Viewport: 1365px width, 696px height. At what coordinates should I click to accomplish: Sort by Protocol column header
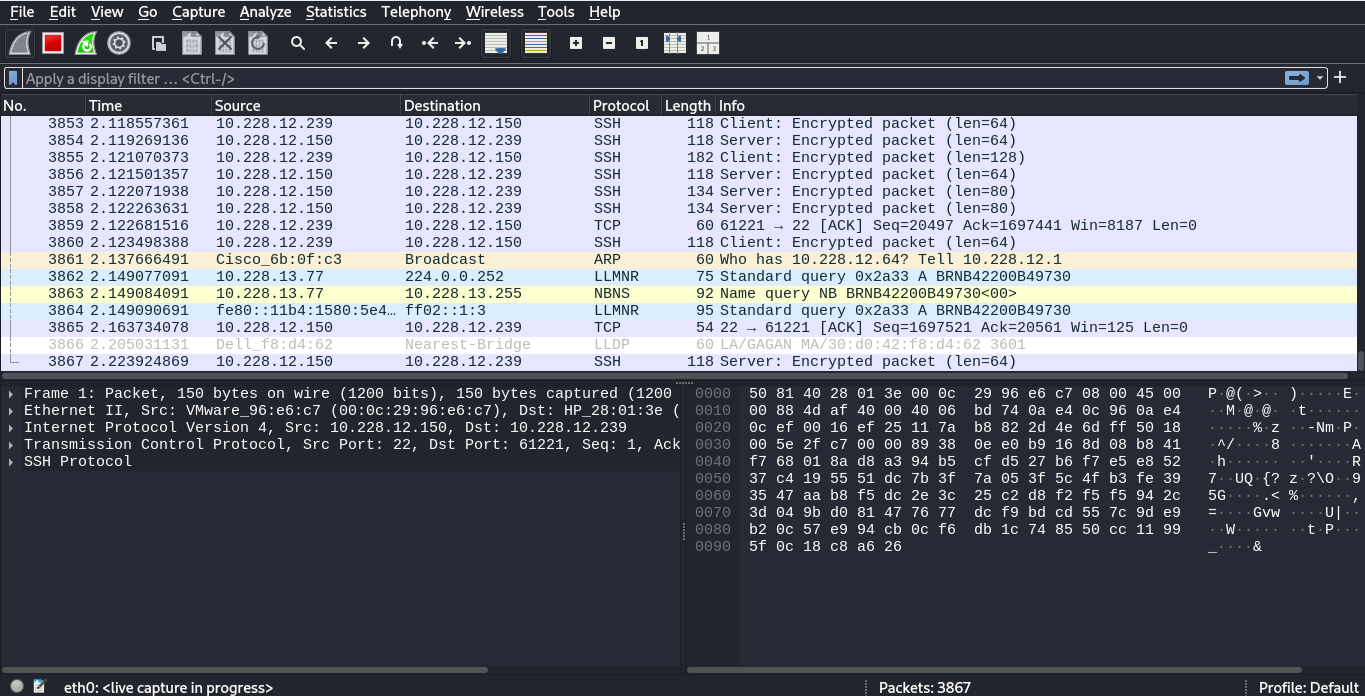626,105
